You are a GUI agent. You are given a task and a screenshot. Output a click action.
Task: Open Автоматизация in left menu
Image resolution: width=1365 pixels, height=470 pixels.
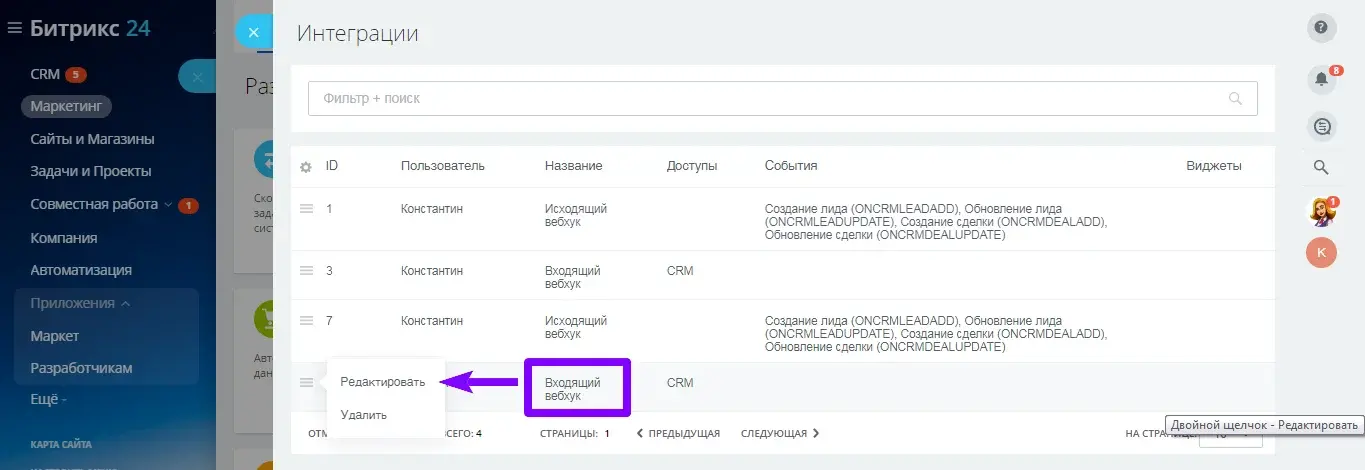(x=81, y=270)
